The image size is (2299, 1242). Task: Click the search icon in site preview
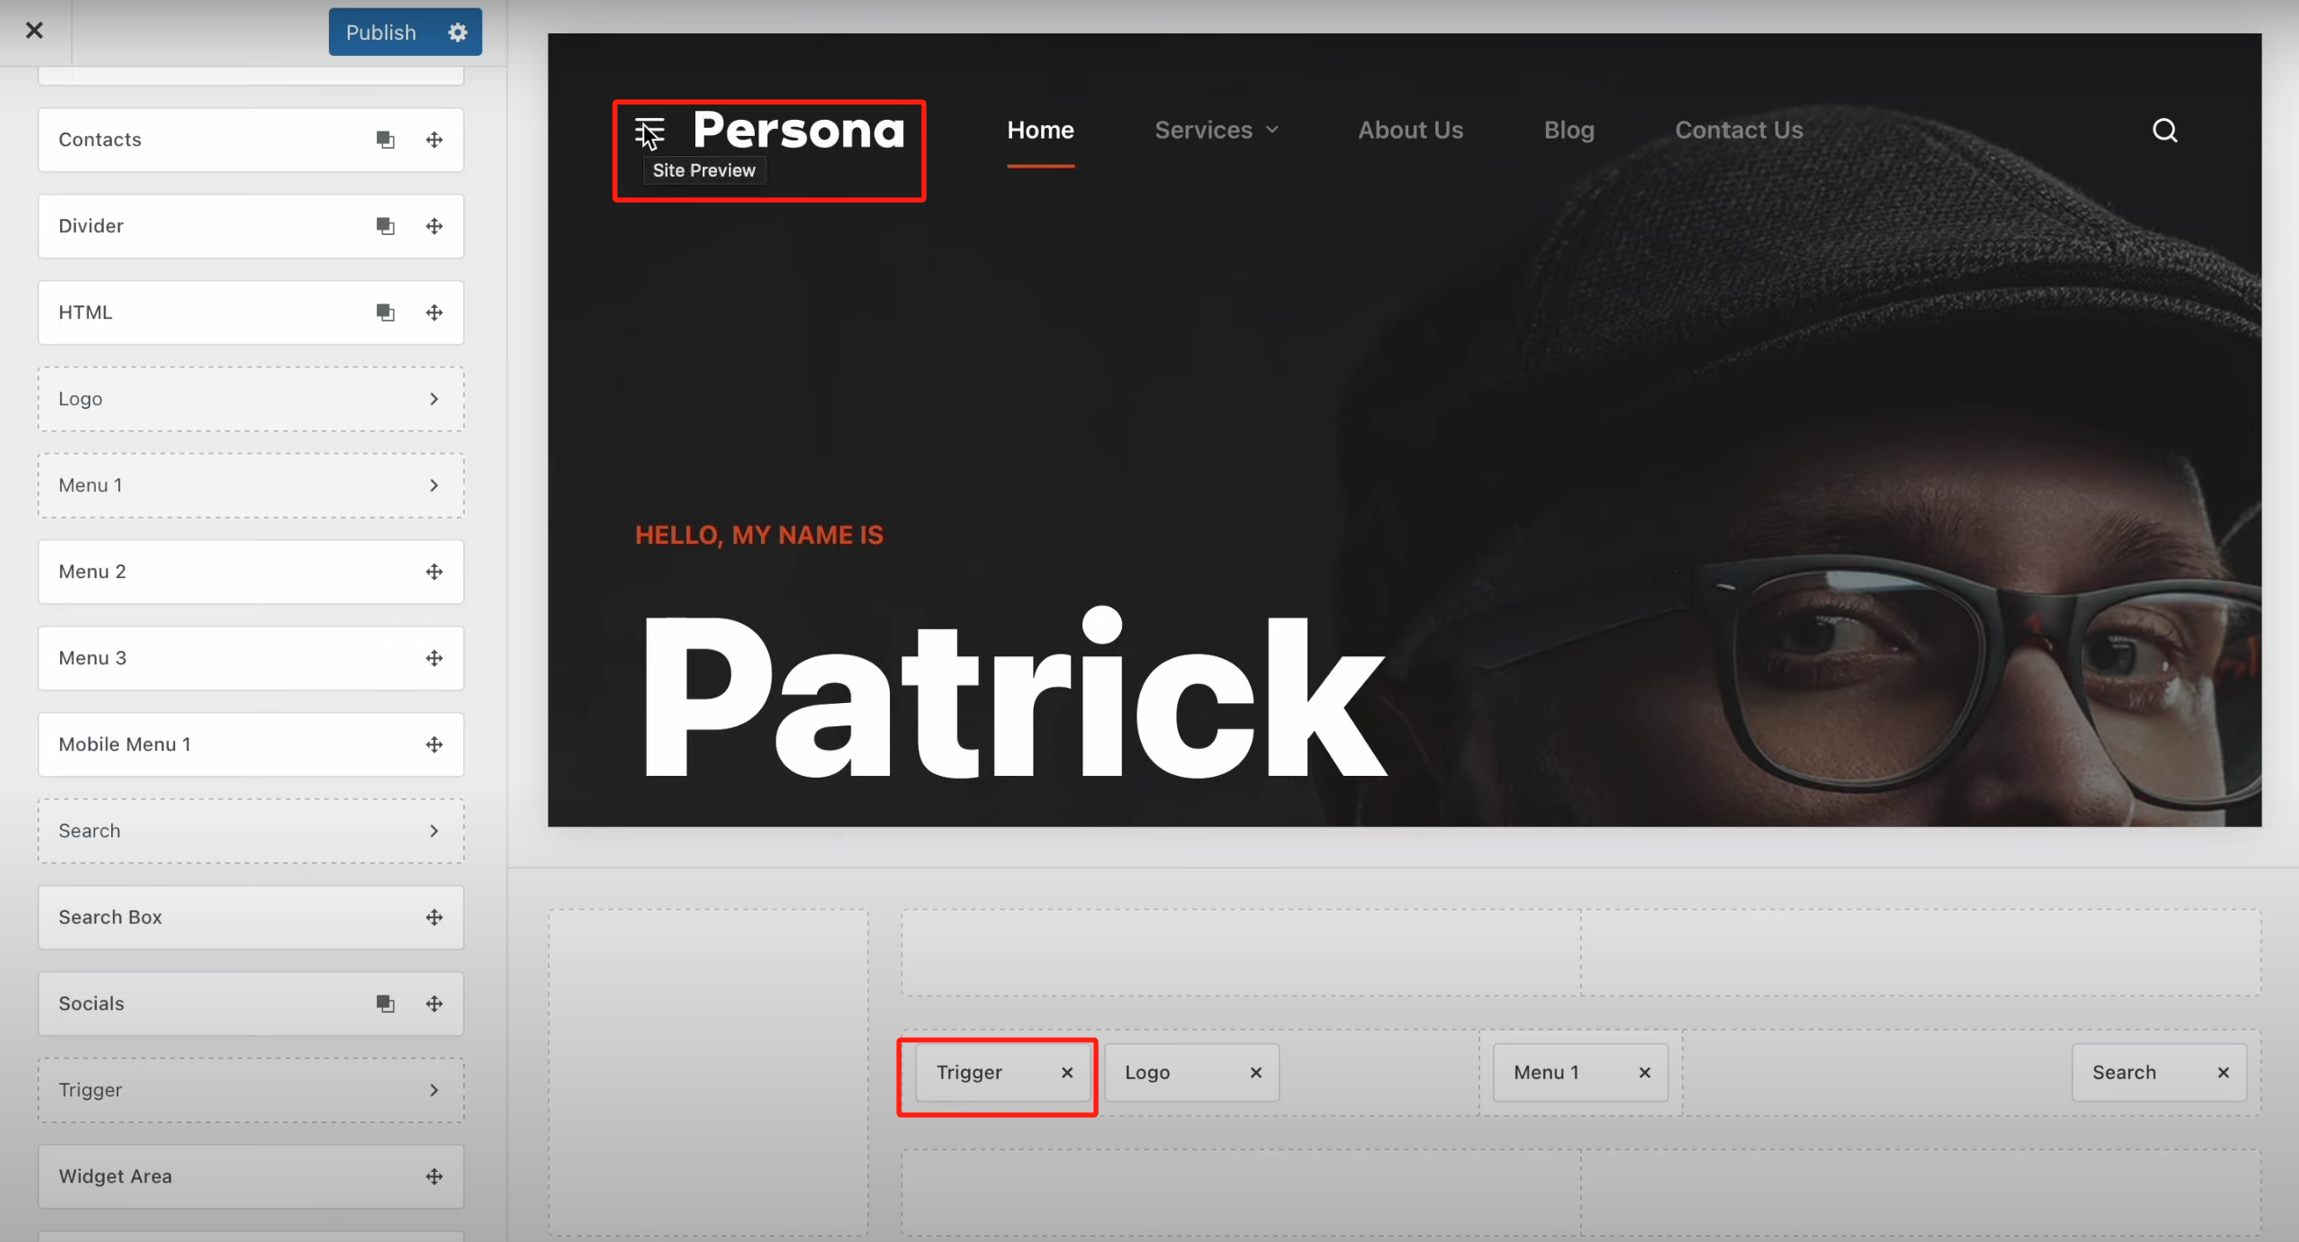[x=2164, y=130]
